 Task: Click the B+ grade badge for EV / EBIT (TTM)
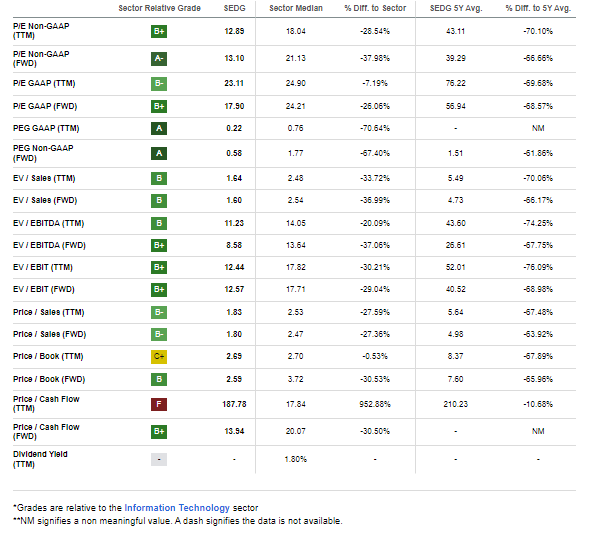[x=159, y=267]
